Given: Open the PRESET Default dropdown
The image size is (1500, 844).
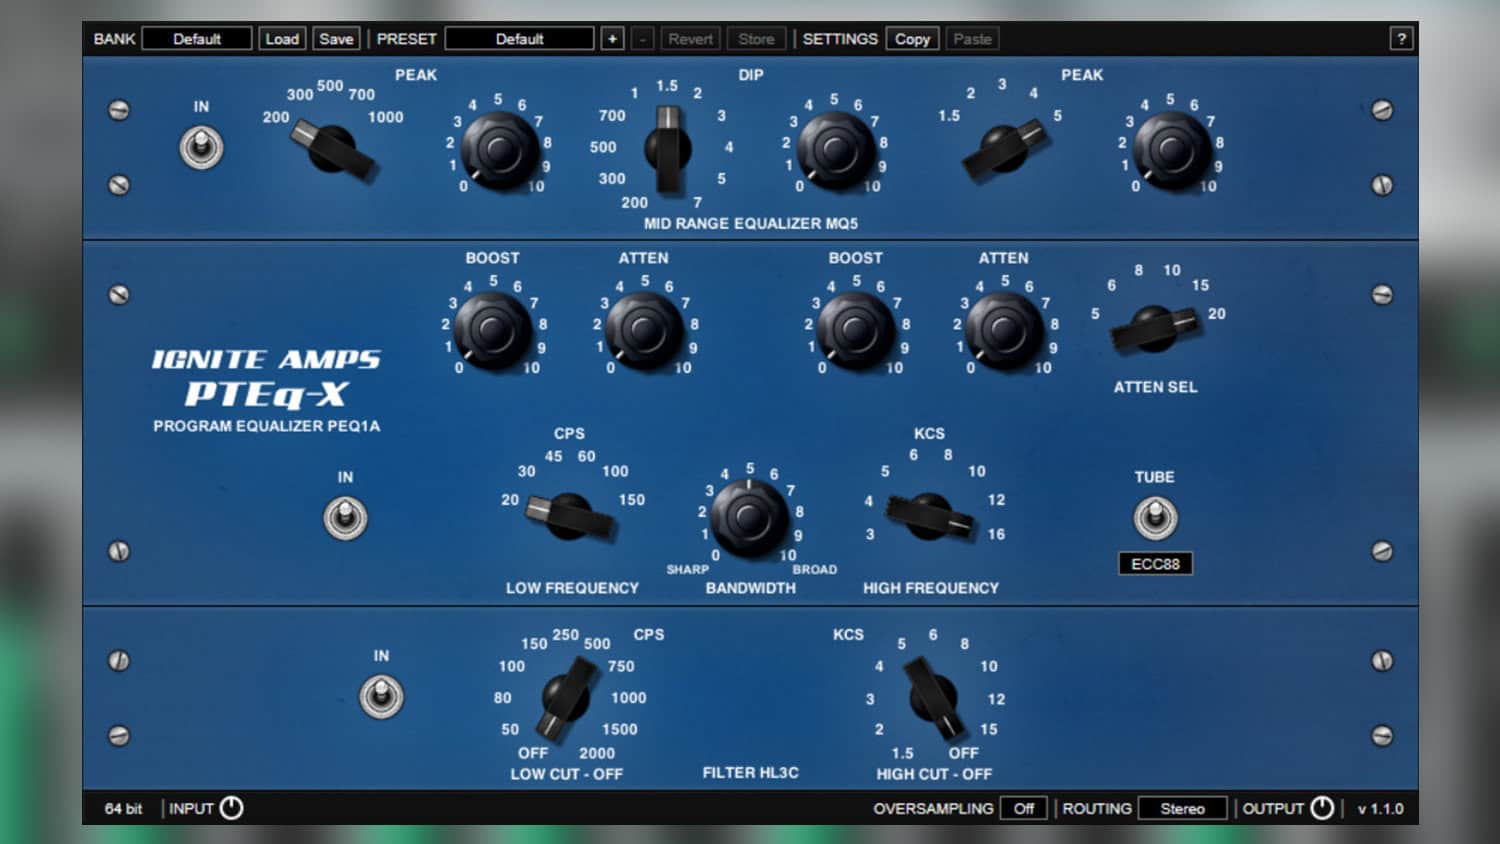Looking at the screenshot, I should (519, 39).
